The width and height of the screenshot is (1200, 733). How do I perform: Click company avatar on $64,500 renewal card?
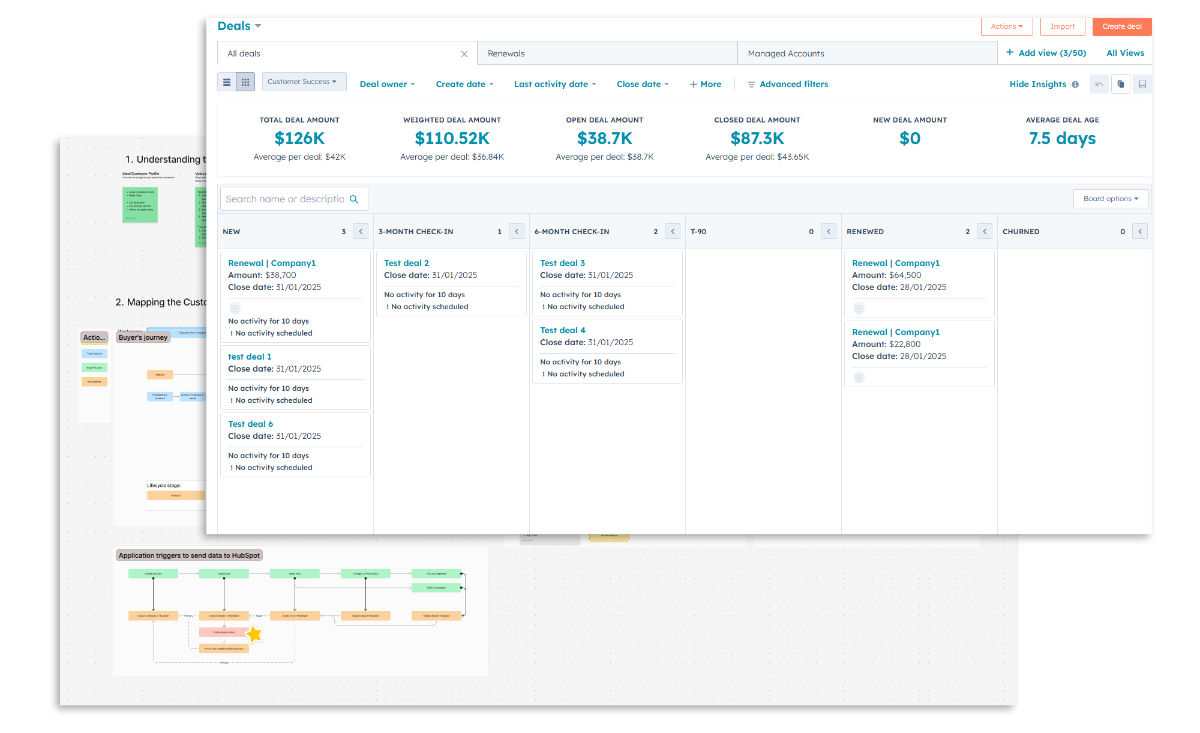(x=859, y=308)
